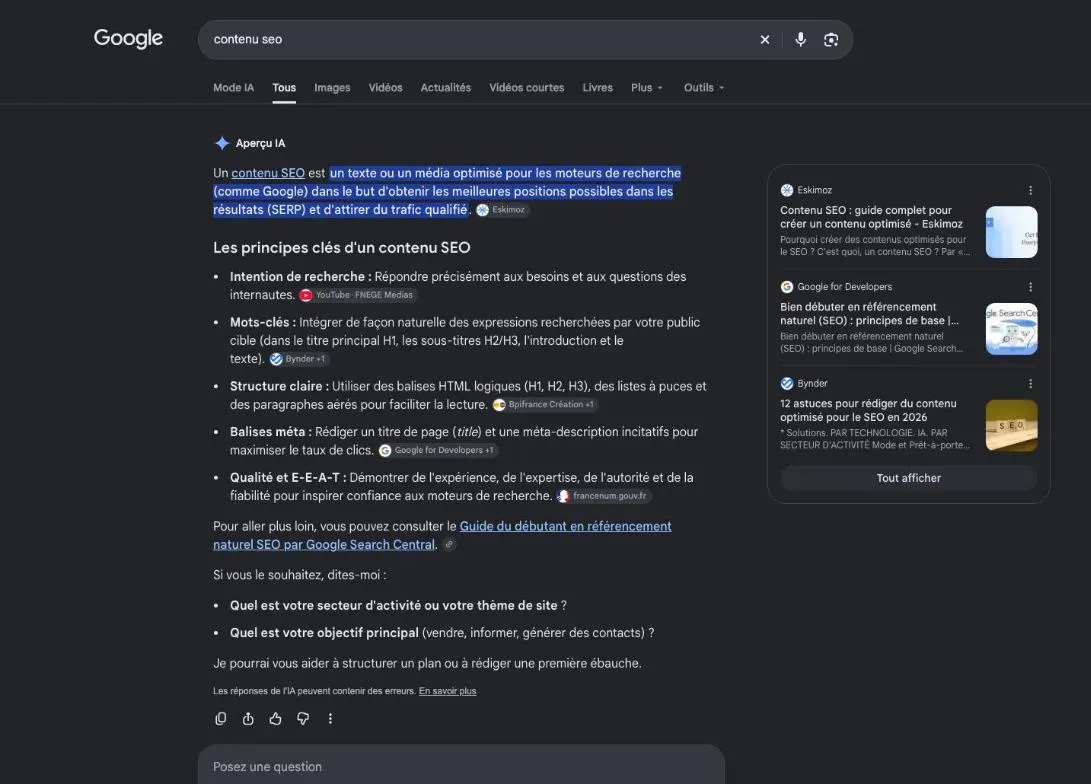Expand the Outils dropdown
This screenshot has width=1091, height=784.
coord(703,88)
